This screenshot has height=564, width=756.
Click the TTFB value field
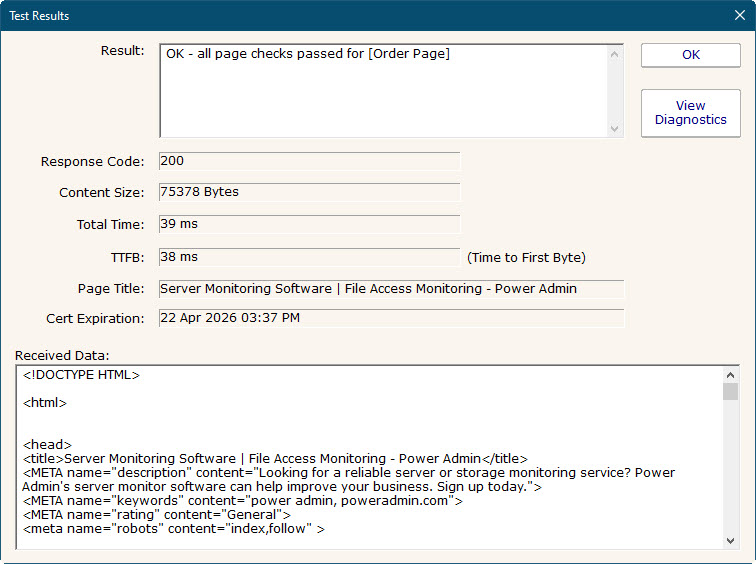(309, 257)
